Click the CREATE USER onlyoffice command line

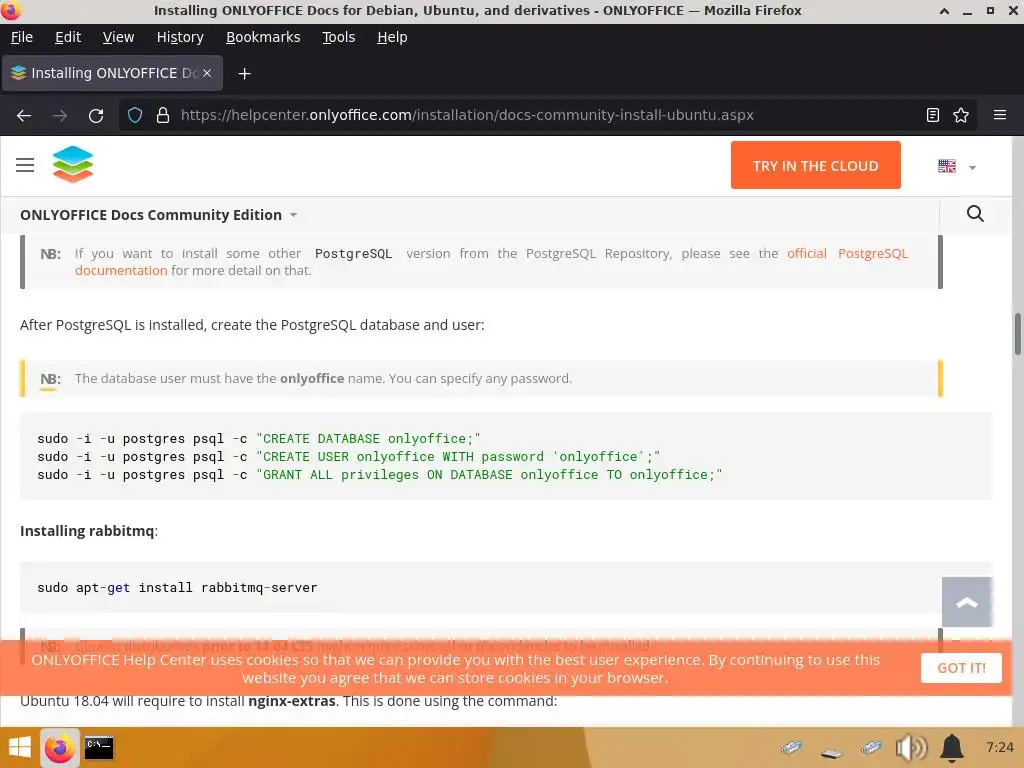tap(349, 456)
